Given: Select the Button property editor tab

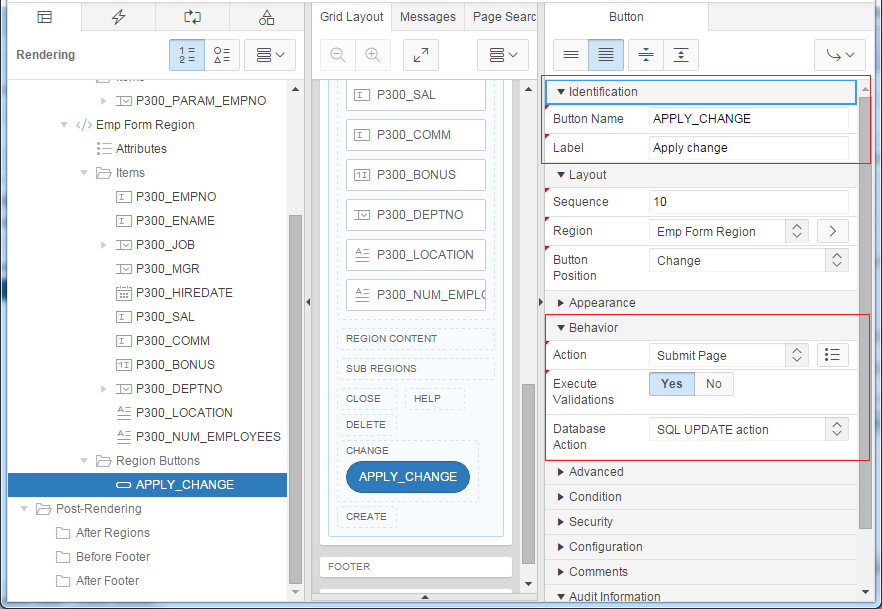Looking at the screenshot, I should pyautogui.click(x=626, y=17).
